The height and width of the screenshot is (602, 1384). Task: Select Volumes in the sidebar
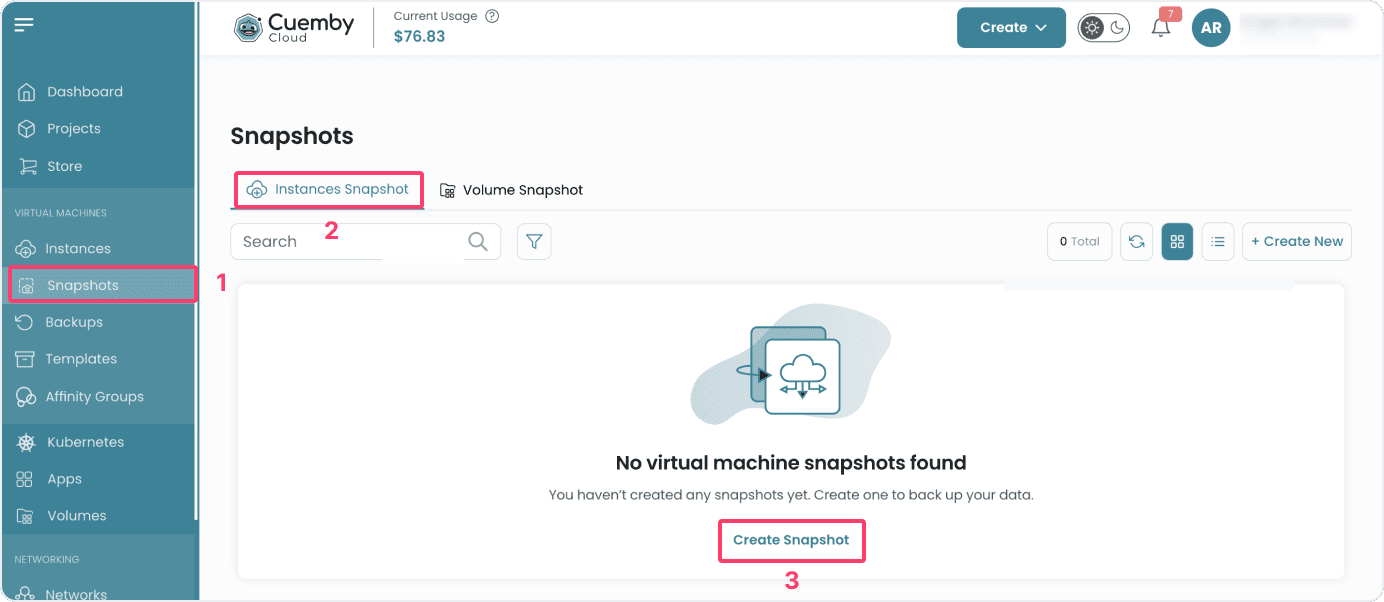tap(77, 515)
